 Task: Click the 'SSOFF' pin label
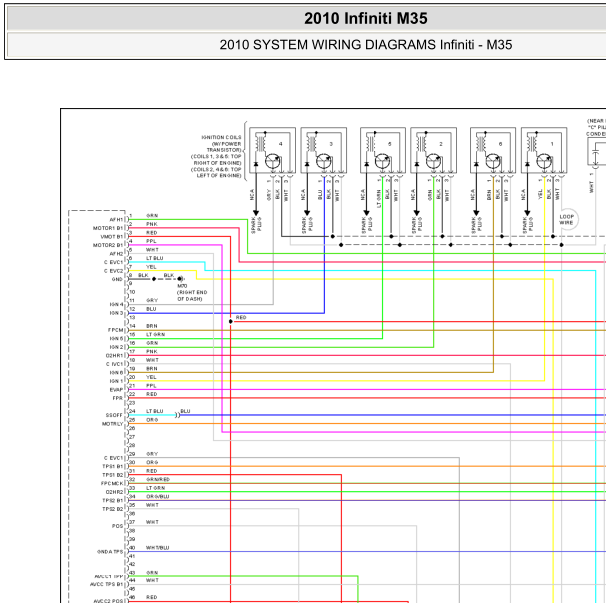(114, 415)
